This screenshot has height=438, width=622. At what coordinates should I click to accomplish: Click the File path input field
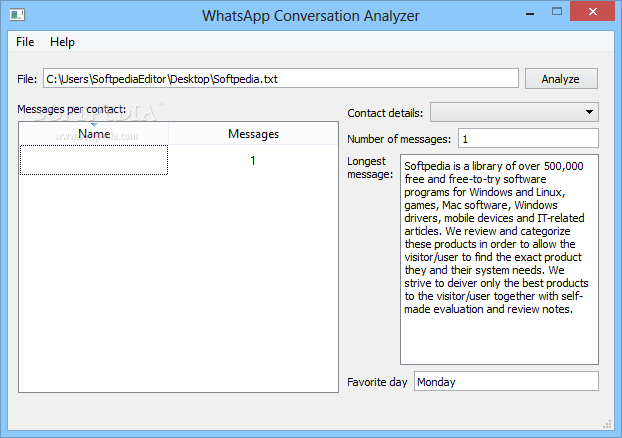pos(280,79)
